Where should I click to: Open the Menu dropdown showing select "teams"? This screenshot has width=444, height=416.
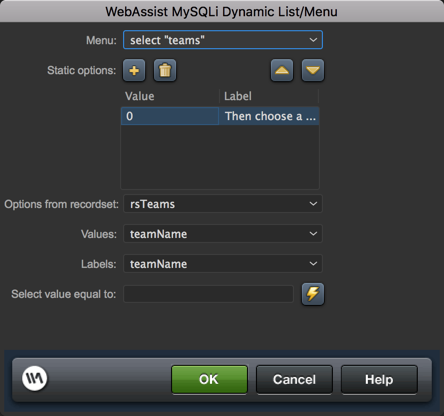pyautogui.click(x=223, y=40)
